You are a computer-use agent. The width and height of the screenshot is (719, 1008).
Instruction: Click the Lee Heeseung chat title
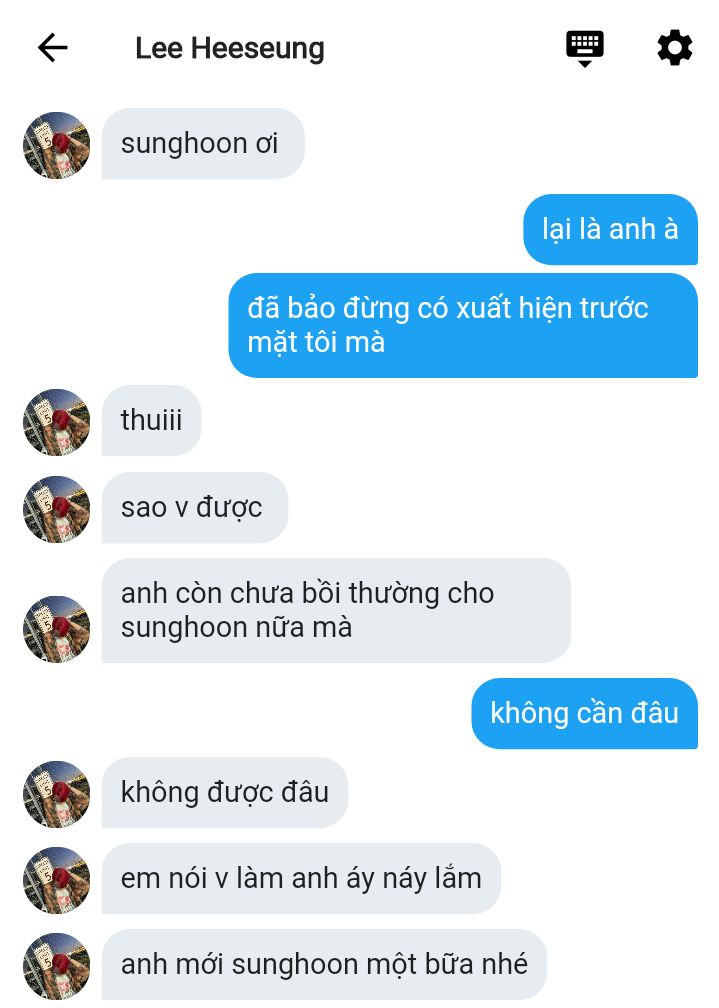pos(230,48)
